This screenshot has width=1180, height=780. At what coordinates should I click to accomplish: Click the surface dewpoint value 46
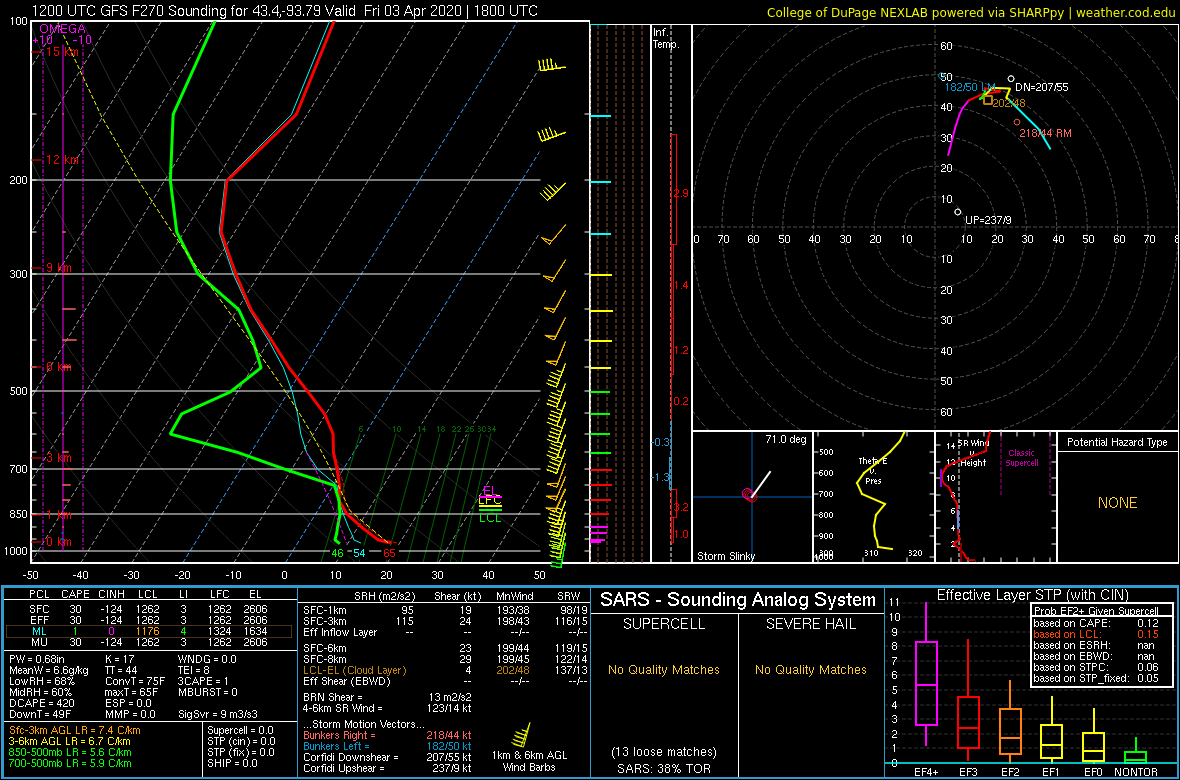point(338,553)
